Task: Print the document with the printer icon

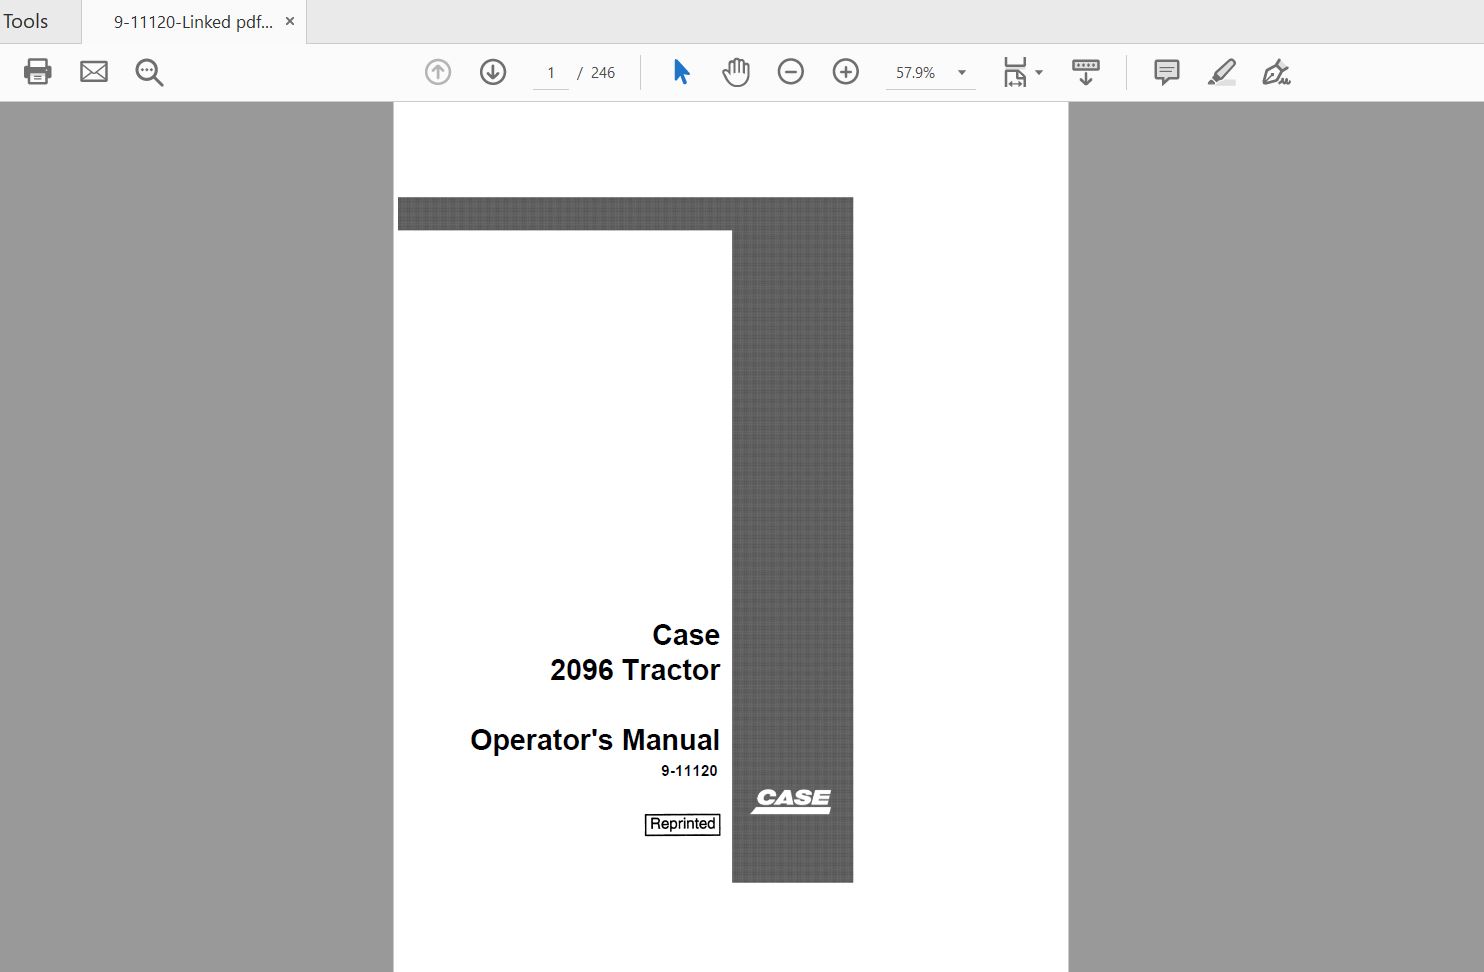Action: pos(37,72)
